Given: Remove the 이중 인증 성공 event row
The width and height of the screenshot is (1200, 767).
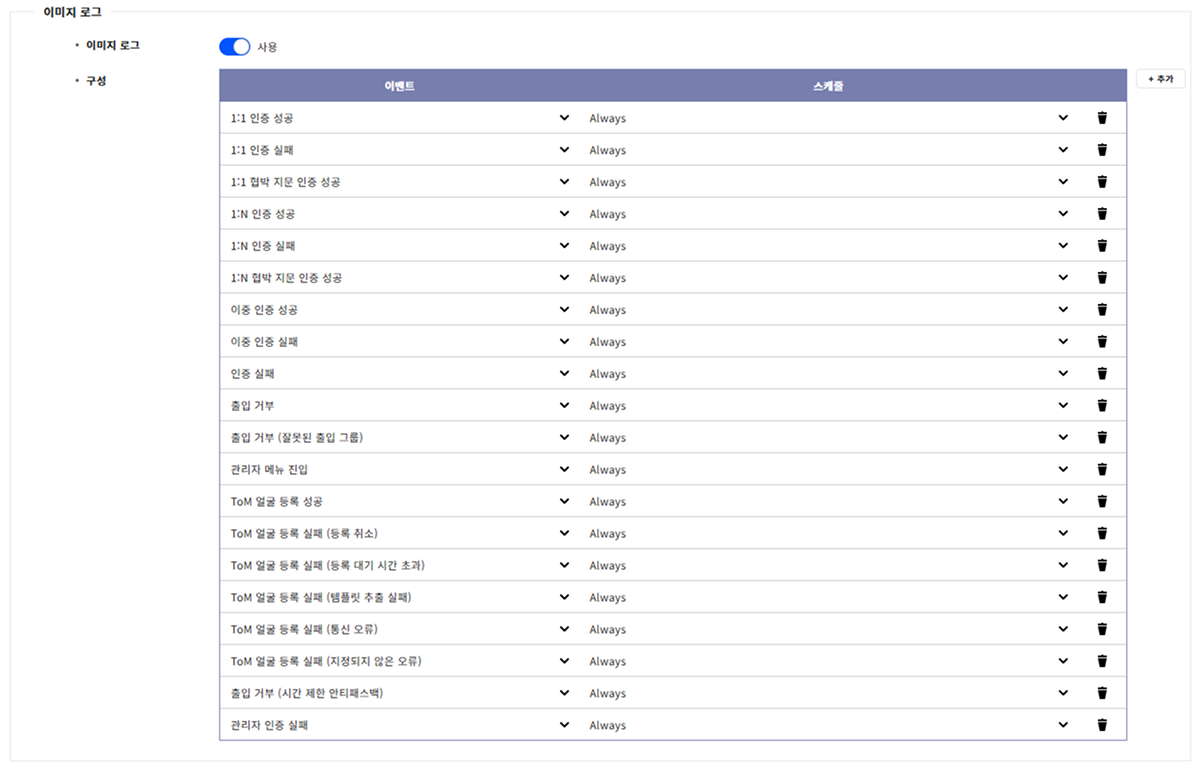Looking at the screenshot, I should coord(1102,310).
